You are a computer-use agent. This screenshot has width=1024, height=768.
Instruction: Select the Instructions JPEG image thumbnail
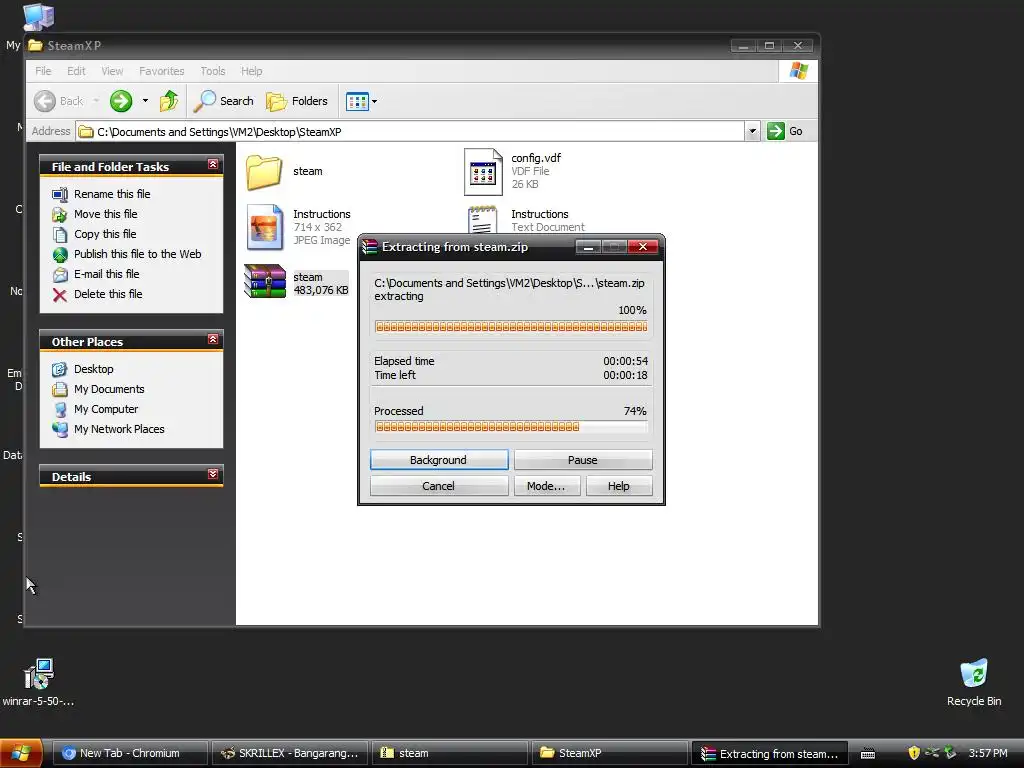point(264,227)
